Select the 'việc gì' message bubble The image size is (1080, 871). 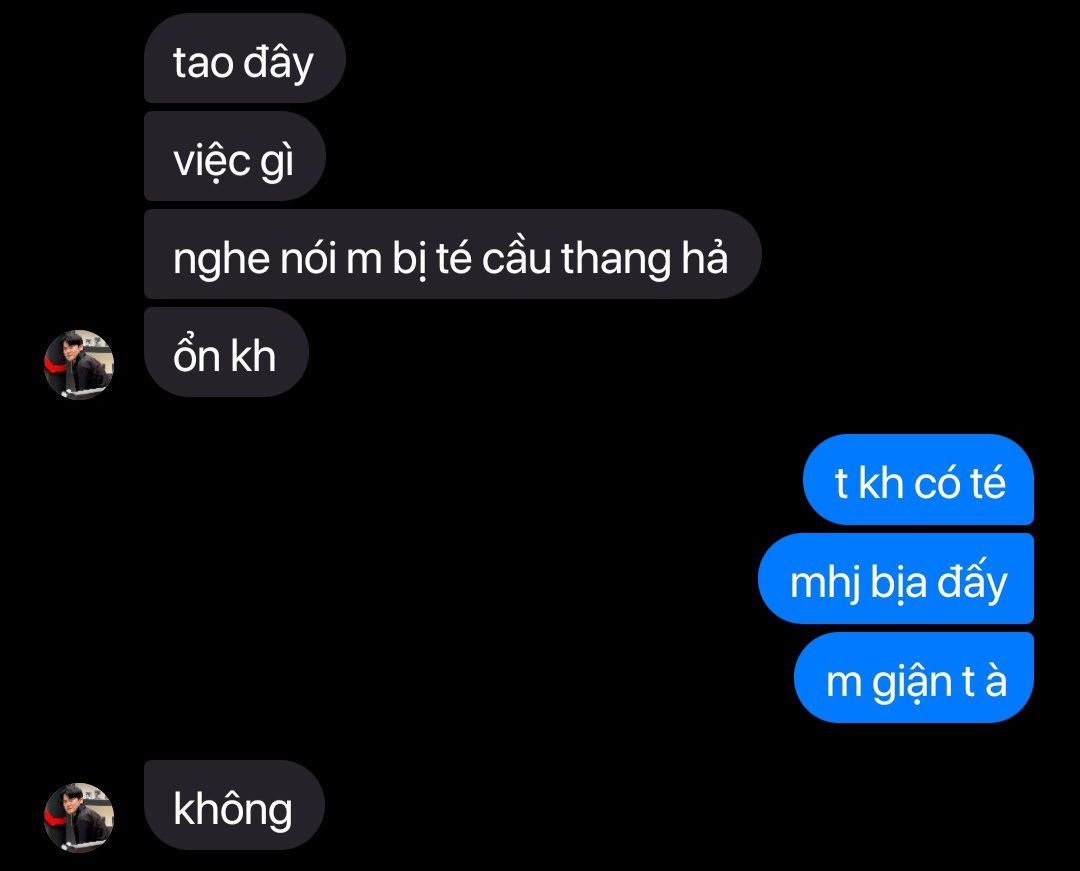235,156
